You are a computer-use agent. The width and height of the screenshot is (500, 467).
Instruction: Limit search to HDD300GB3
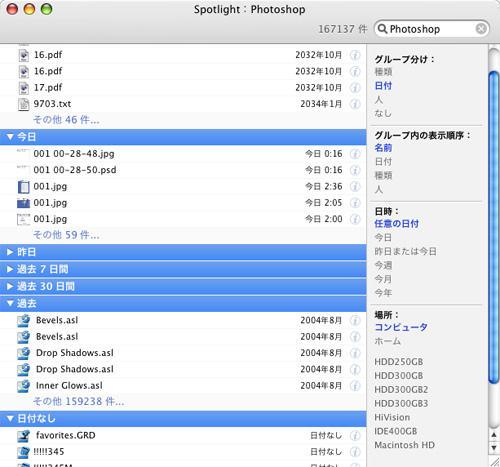pos(401,404)
